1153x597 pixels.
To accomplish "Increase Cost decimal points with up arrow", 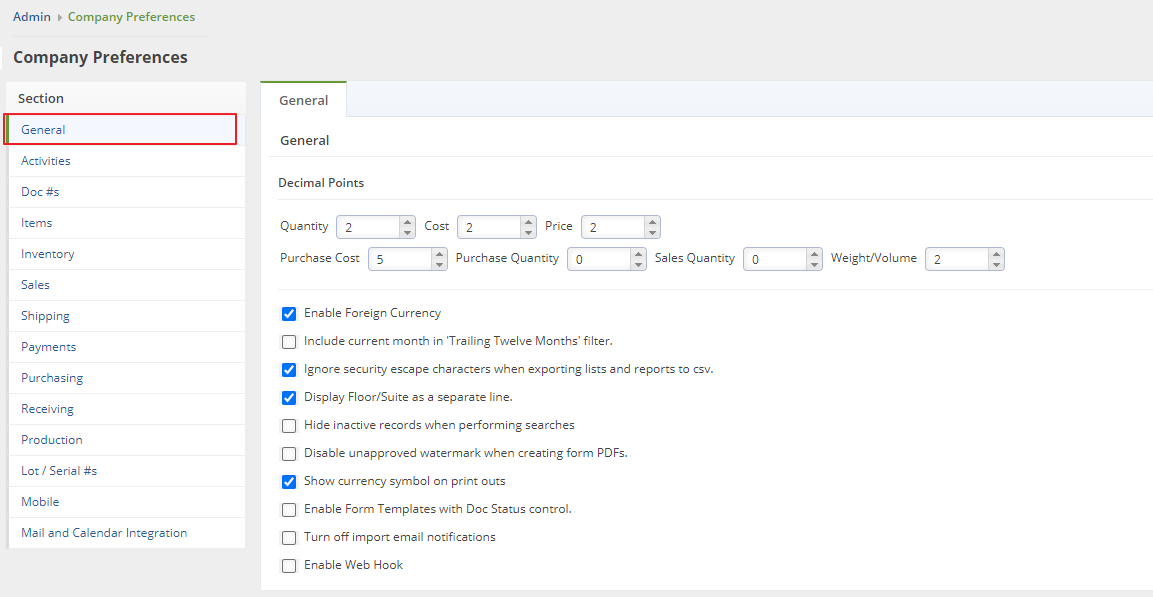I will pos(528,221).
